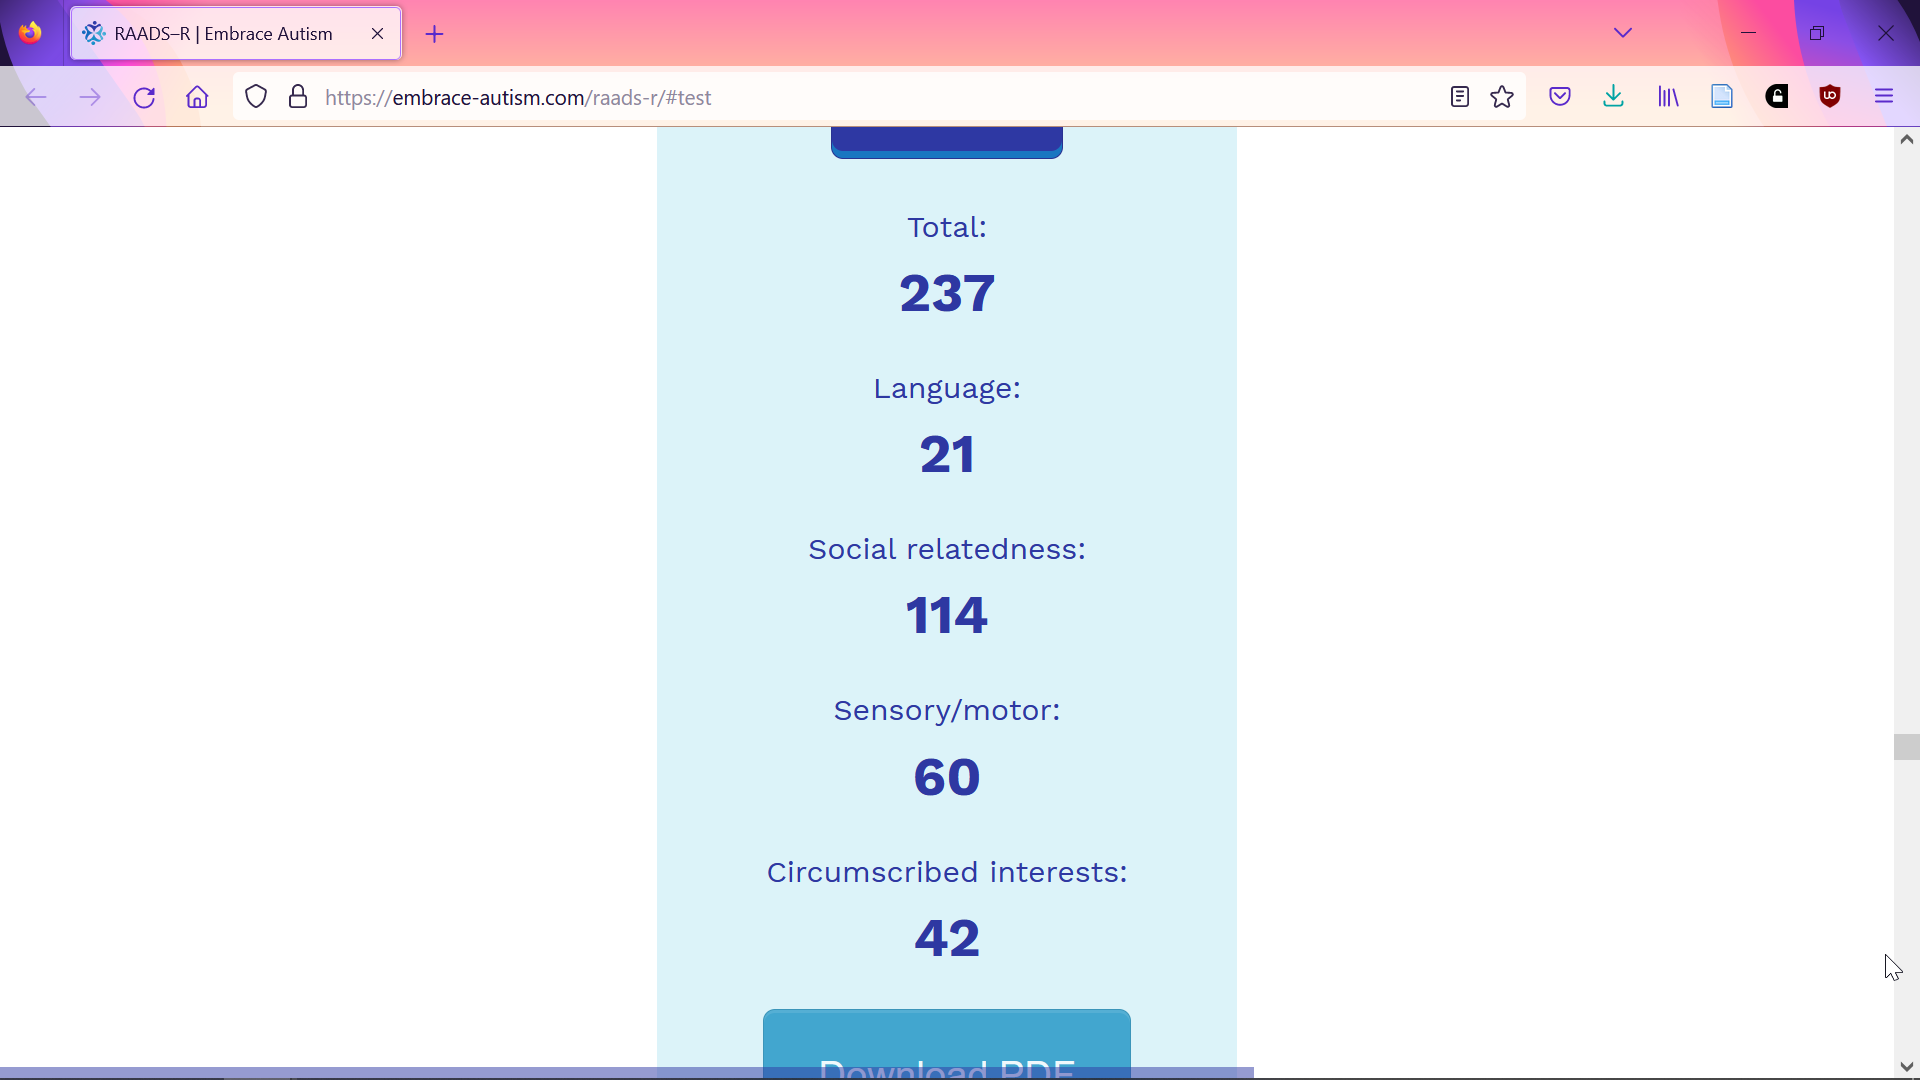
Task: Close the RAADS-R tab
Action: pos(377,34)
